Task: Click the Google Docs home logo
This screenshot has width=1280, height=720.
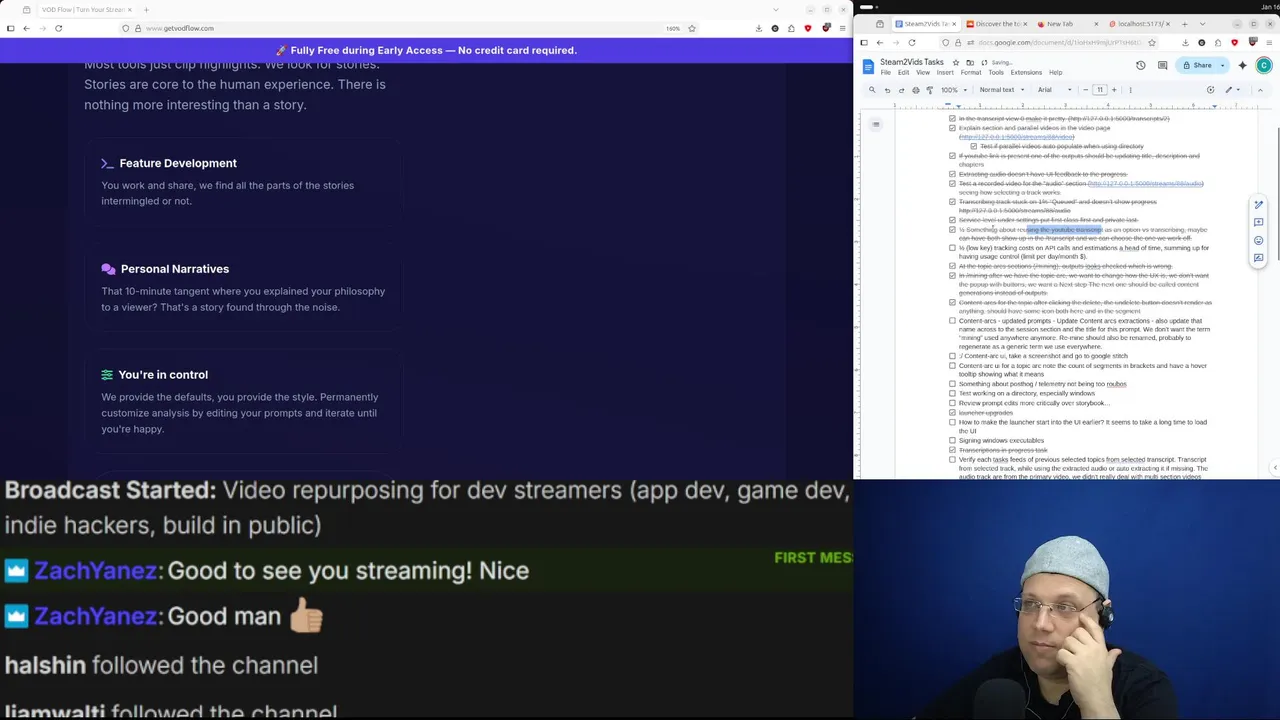Action: point(867,66)
